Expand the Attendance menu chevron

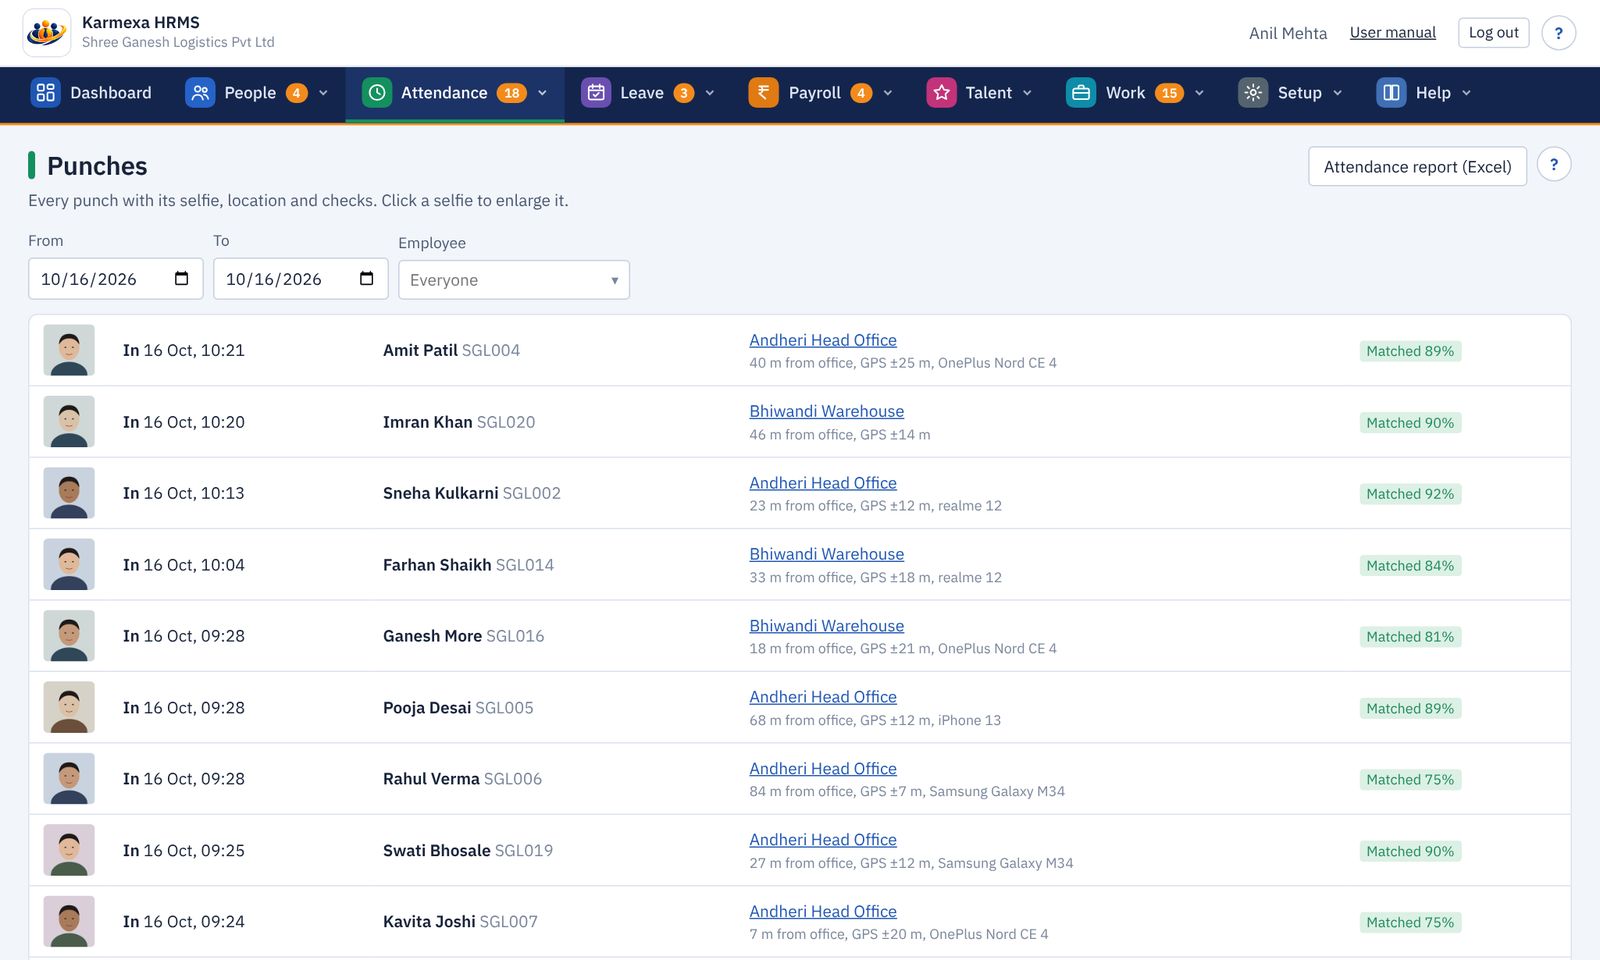click(x=543, y=93)
